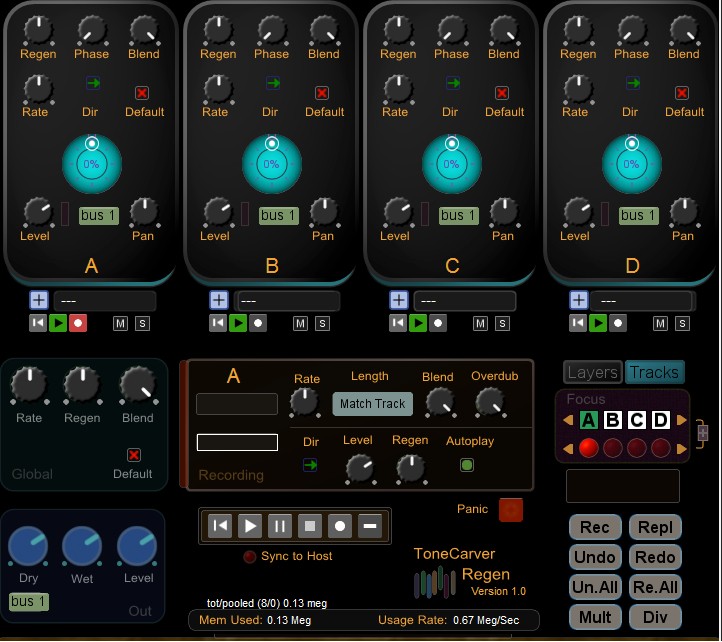Toggle the track A direction arrow
Viewport: 722px width, 642px height.
(x=93, y=83)
